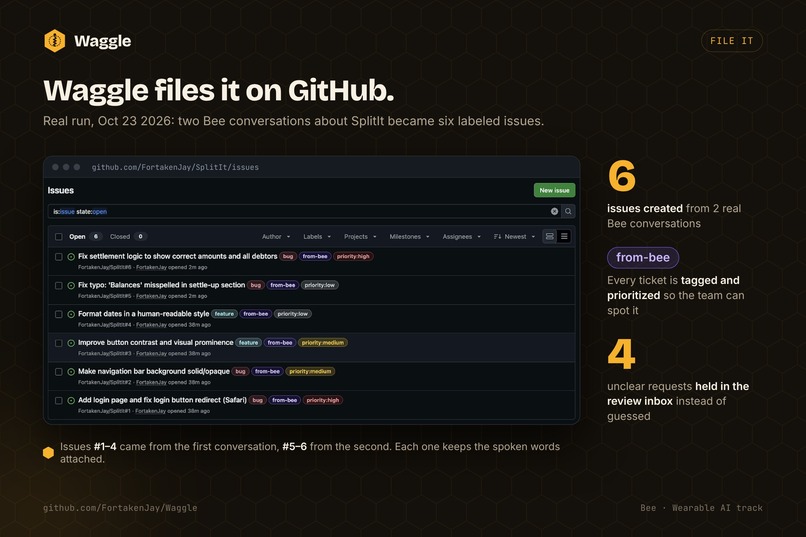The height and width of the screenshot is (537, 806).
Task: Open issue Add login page and fix login redirect
Action: 162,400
